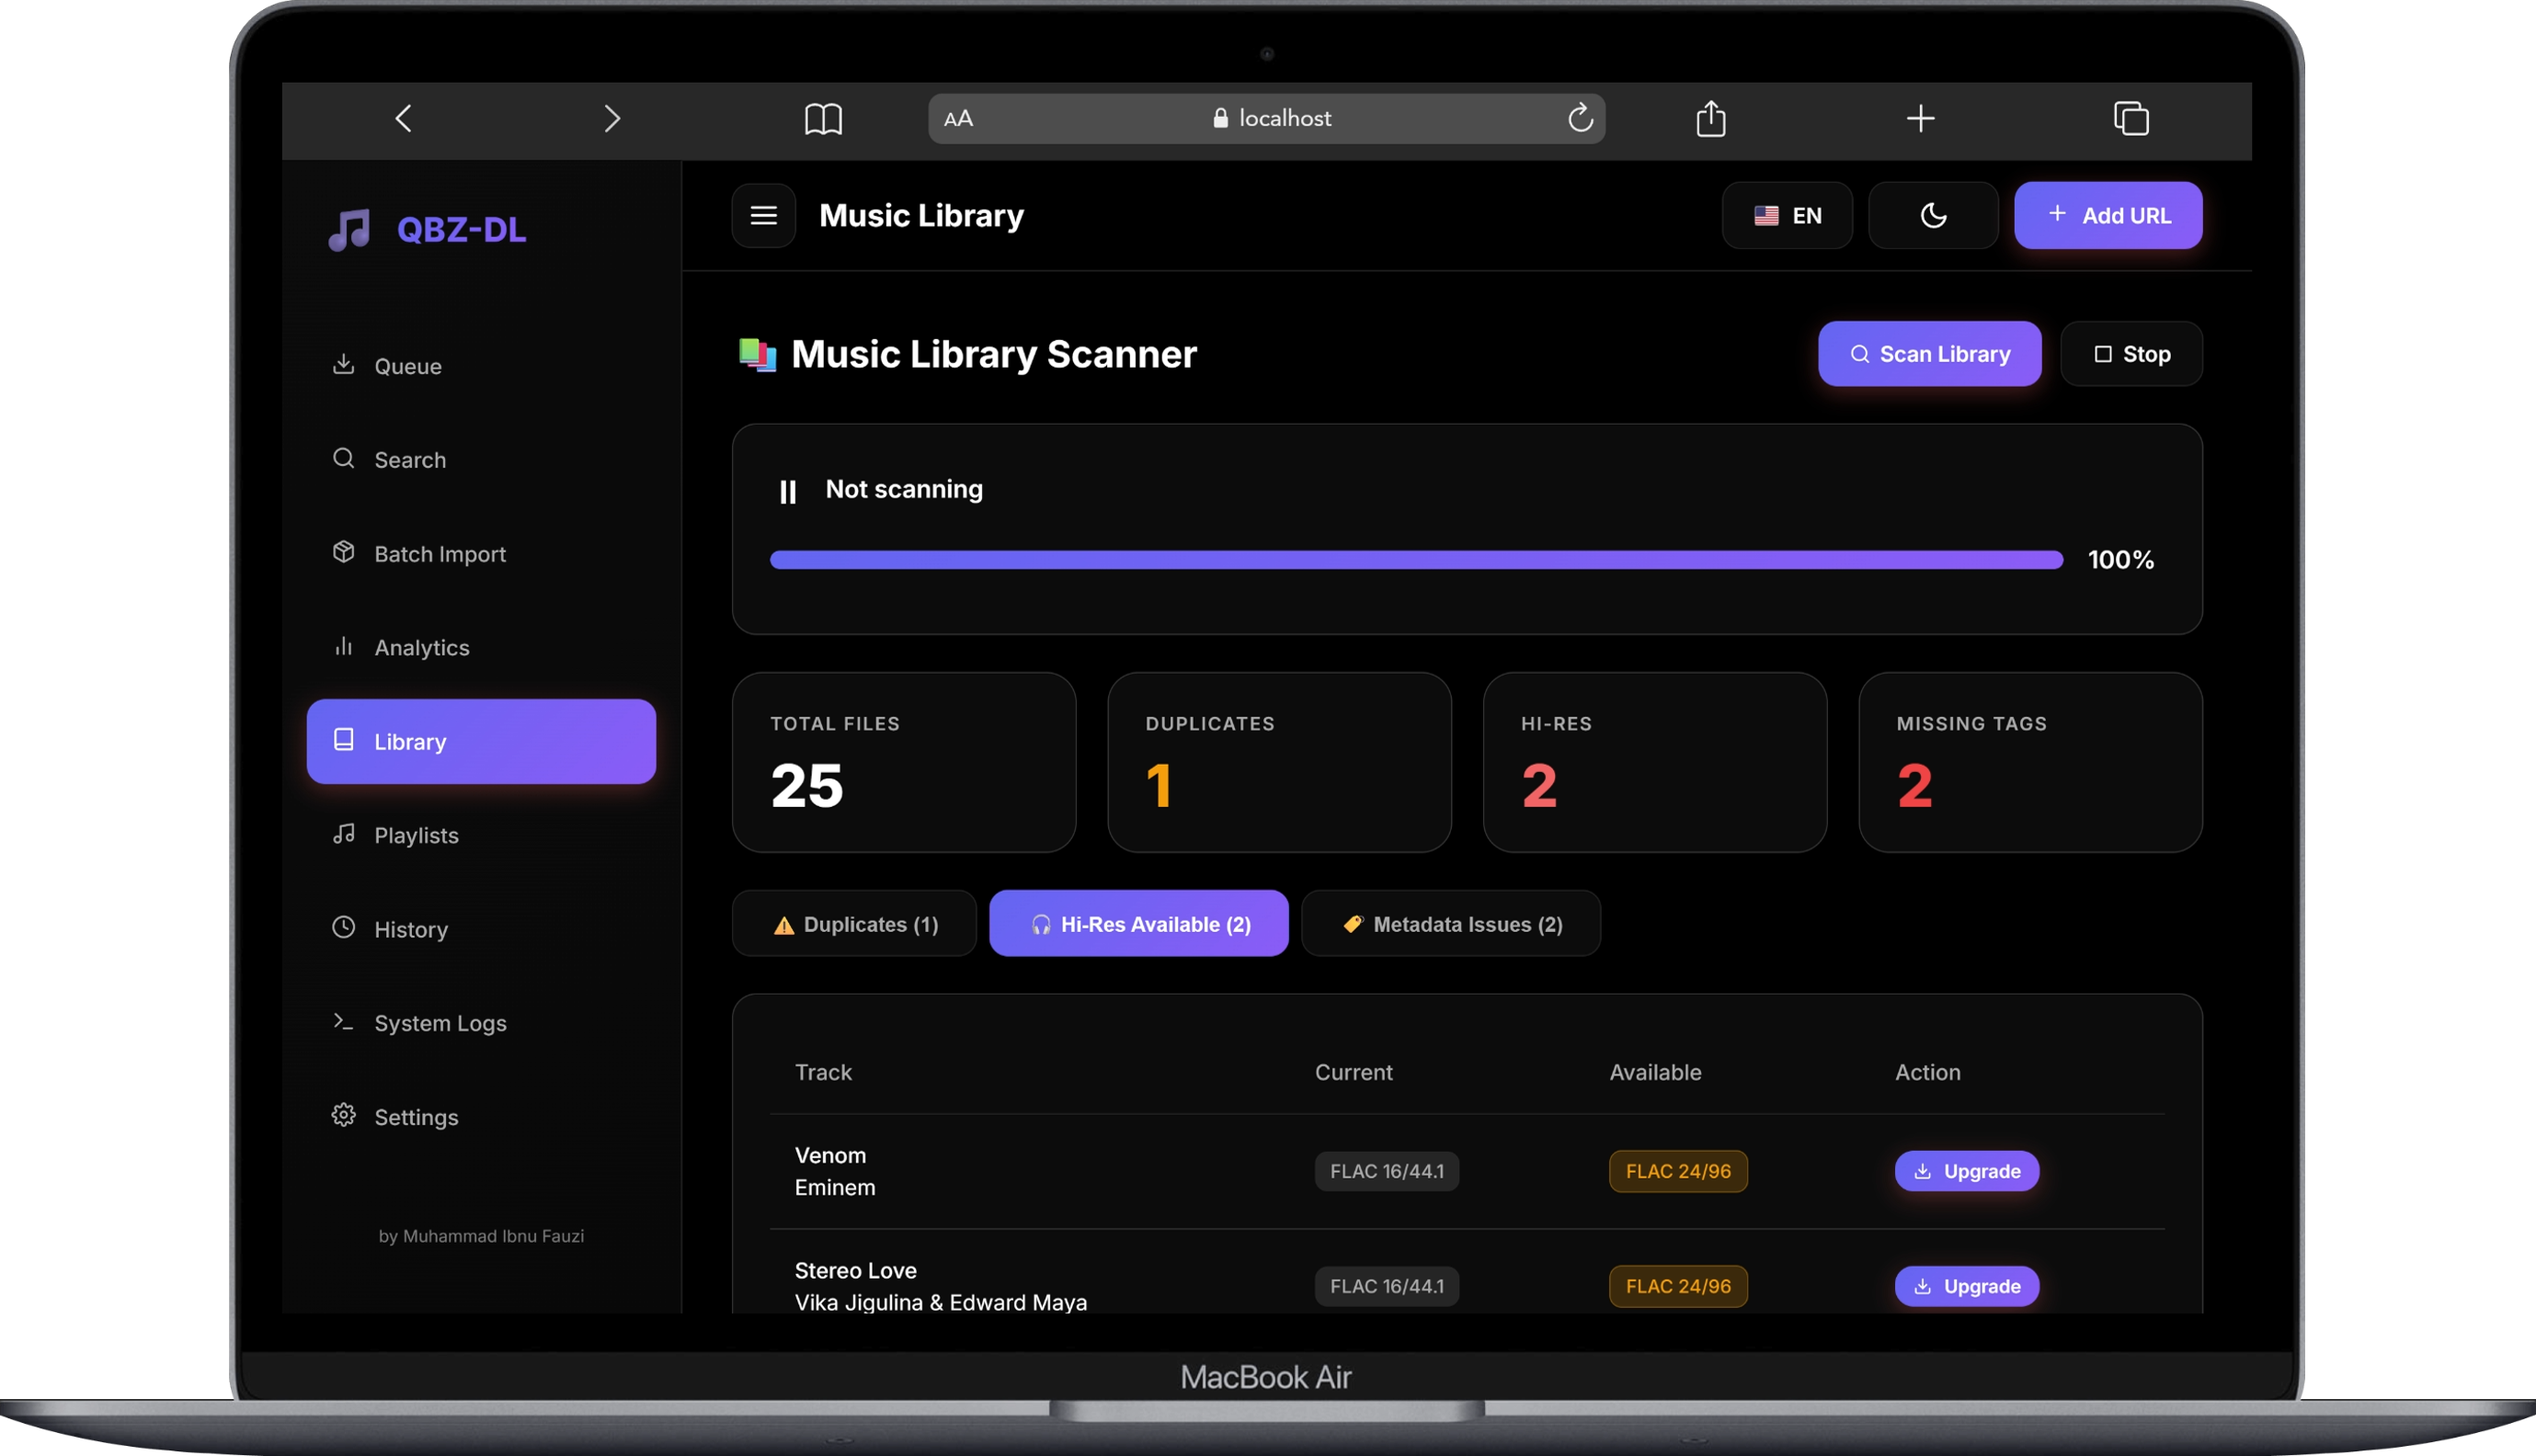Image resolution: width=2536 pixels, height=1456 pixels.
Task: Switch to the Metadata Issues (2) tab
Action: tap(1451, 925)
